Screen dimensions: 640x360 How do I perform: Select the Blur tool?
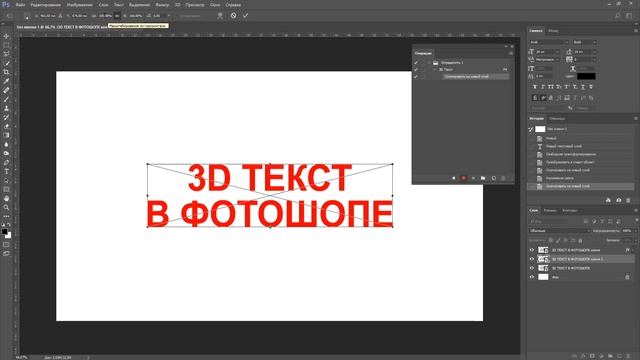[x=6, y=144]
